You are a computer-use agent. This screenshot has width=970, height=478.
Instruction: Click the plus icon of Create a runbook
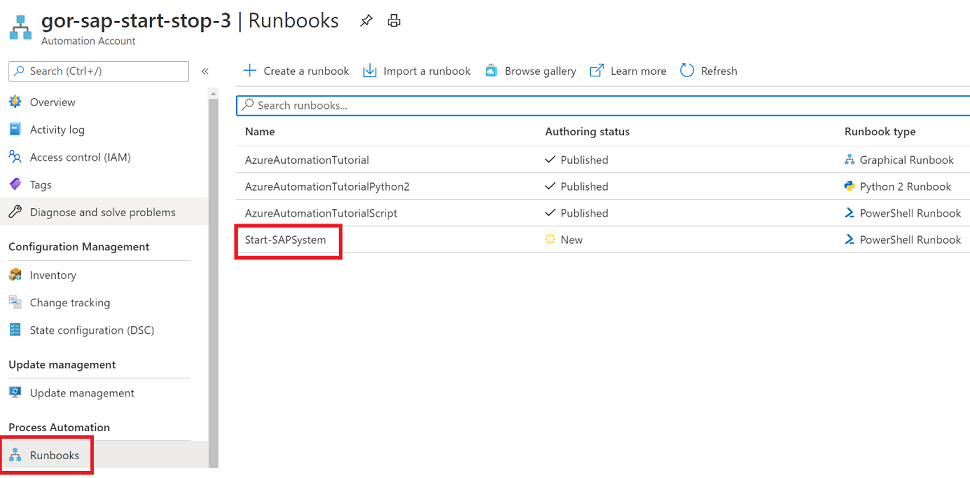click(x=249, y=70)
